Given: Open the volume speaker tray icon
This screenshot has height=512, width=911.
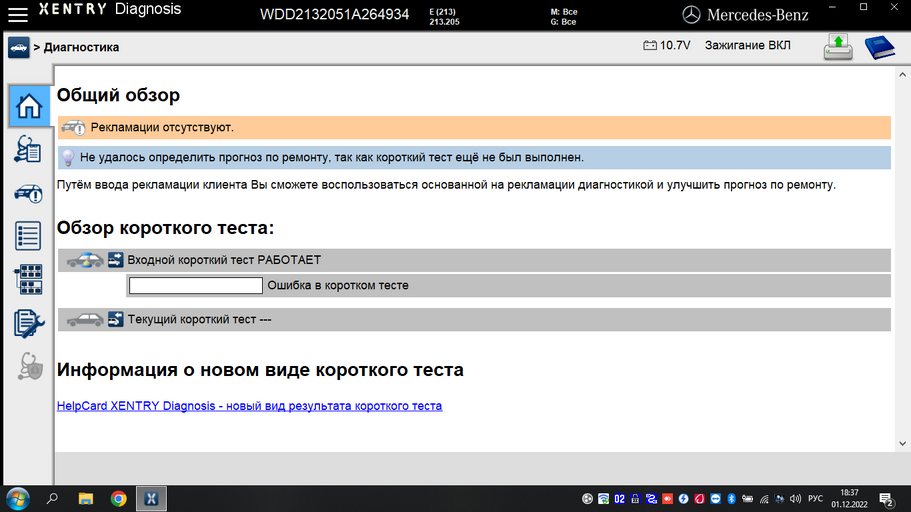Looking at the screenshot, I should click(795, 499).
